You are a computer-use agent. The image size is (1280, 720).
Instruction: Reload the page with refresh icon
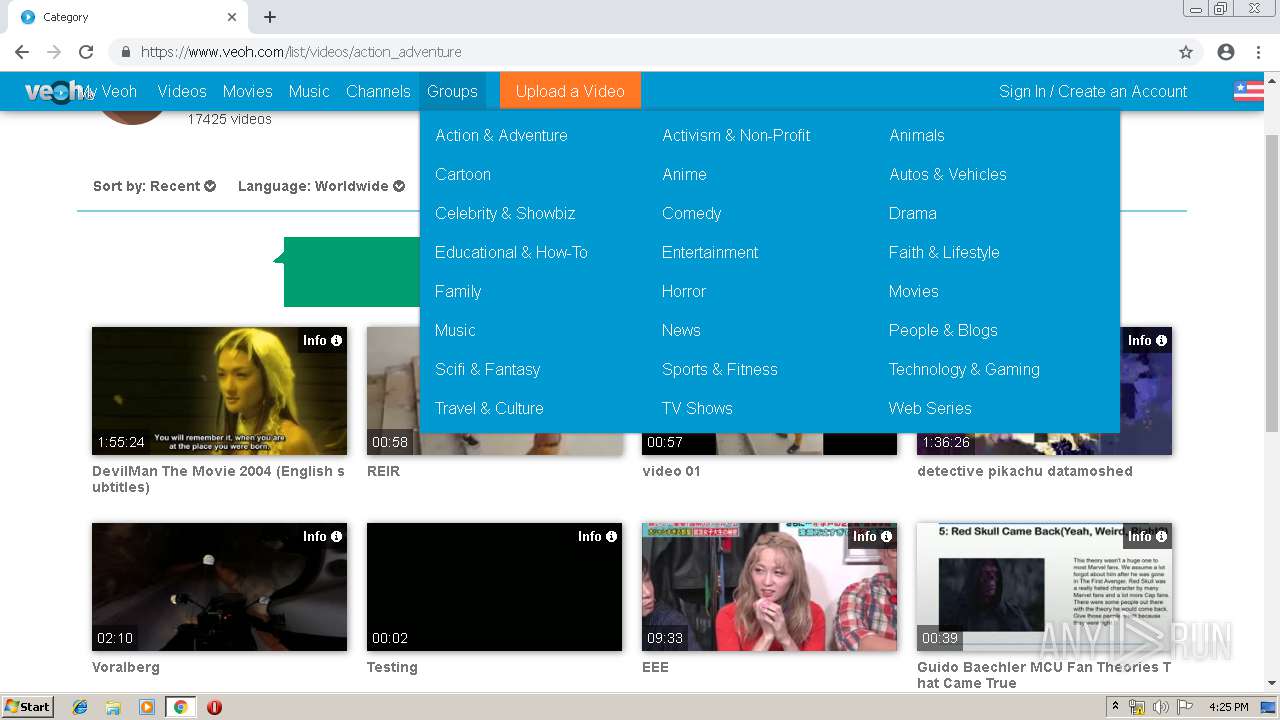pyautogui.click(x=86, y=52)
